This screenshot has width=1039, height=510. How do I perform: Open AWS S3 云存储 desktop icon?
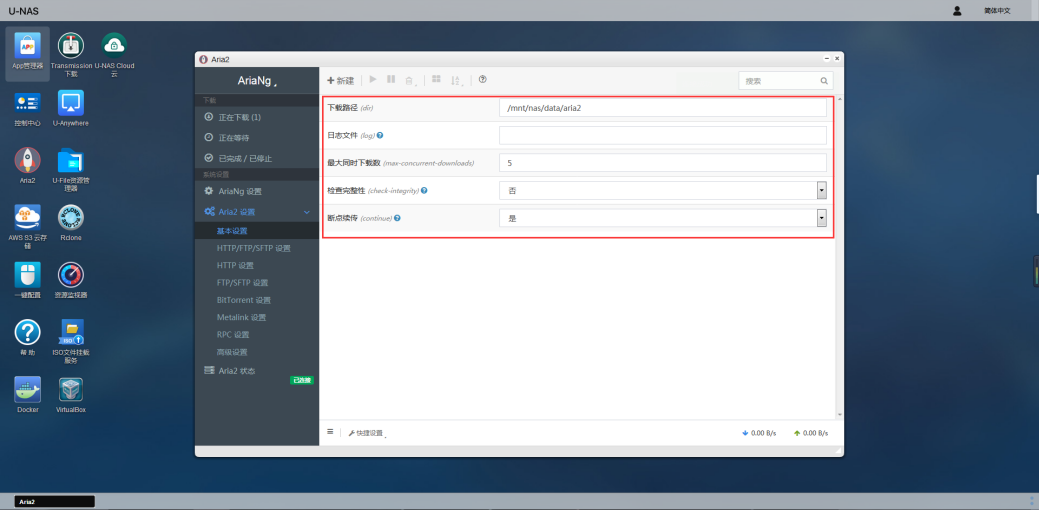tap(27, 226)
